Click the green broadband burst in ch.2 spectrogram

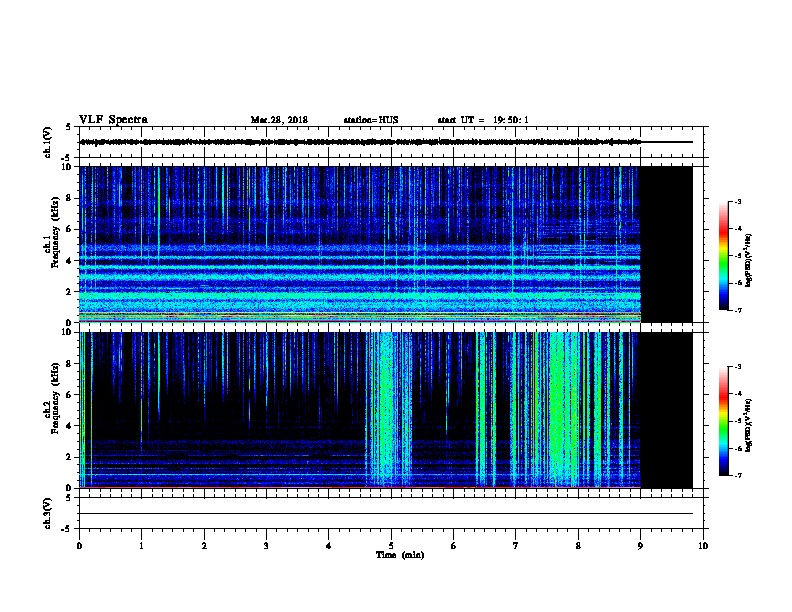[563, 409]
